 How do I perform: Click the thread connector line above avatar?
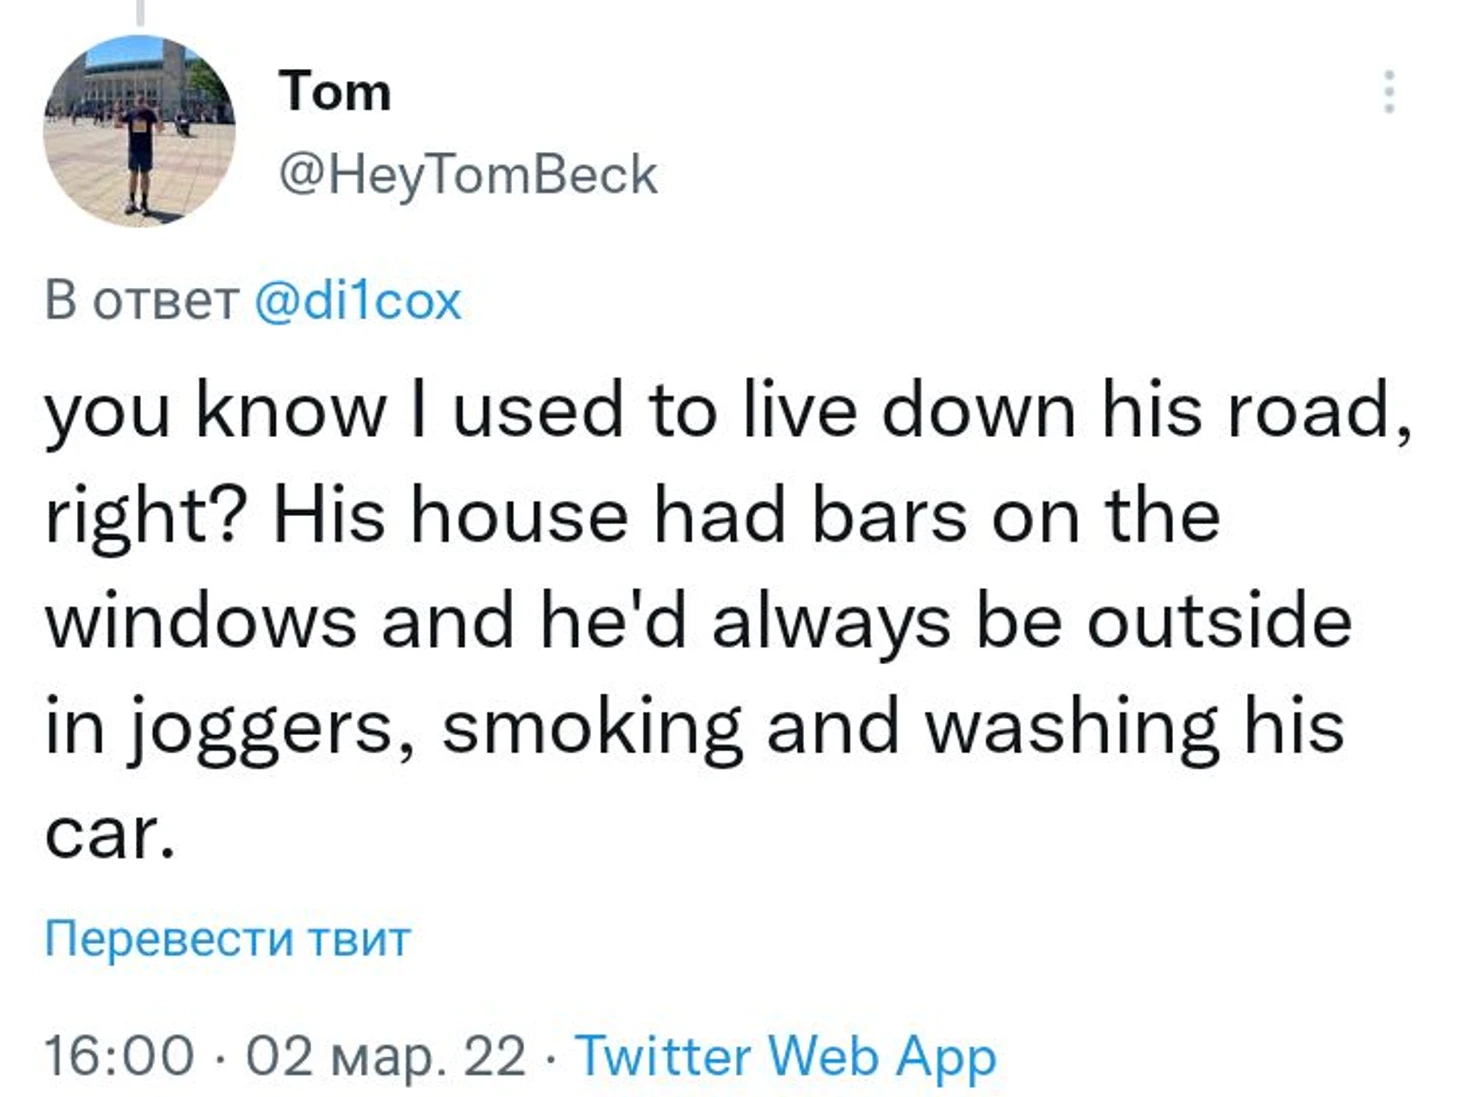pyautogui.click(x=140, y=12)
